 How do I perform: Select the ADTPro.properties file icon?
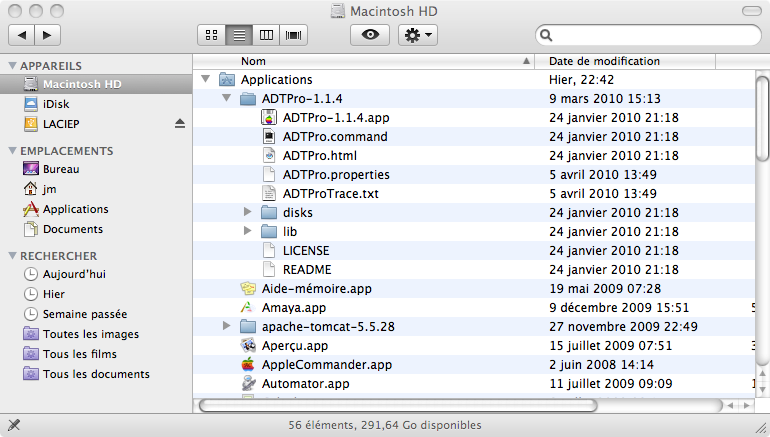[x=269, y=174]
